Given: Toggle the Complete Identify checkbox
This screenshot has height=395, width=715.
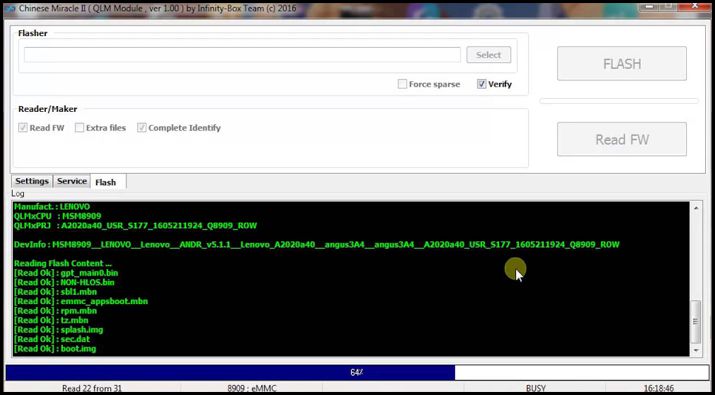Looking at the screenshot, I should 142,128.
